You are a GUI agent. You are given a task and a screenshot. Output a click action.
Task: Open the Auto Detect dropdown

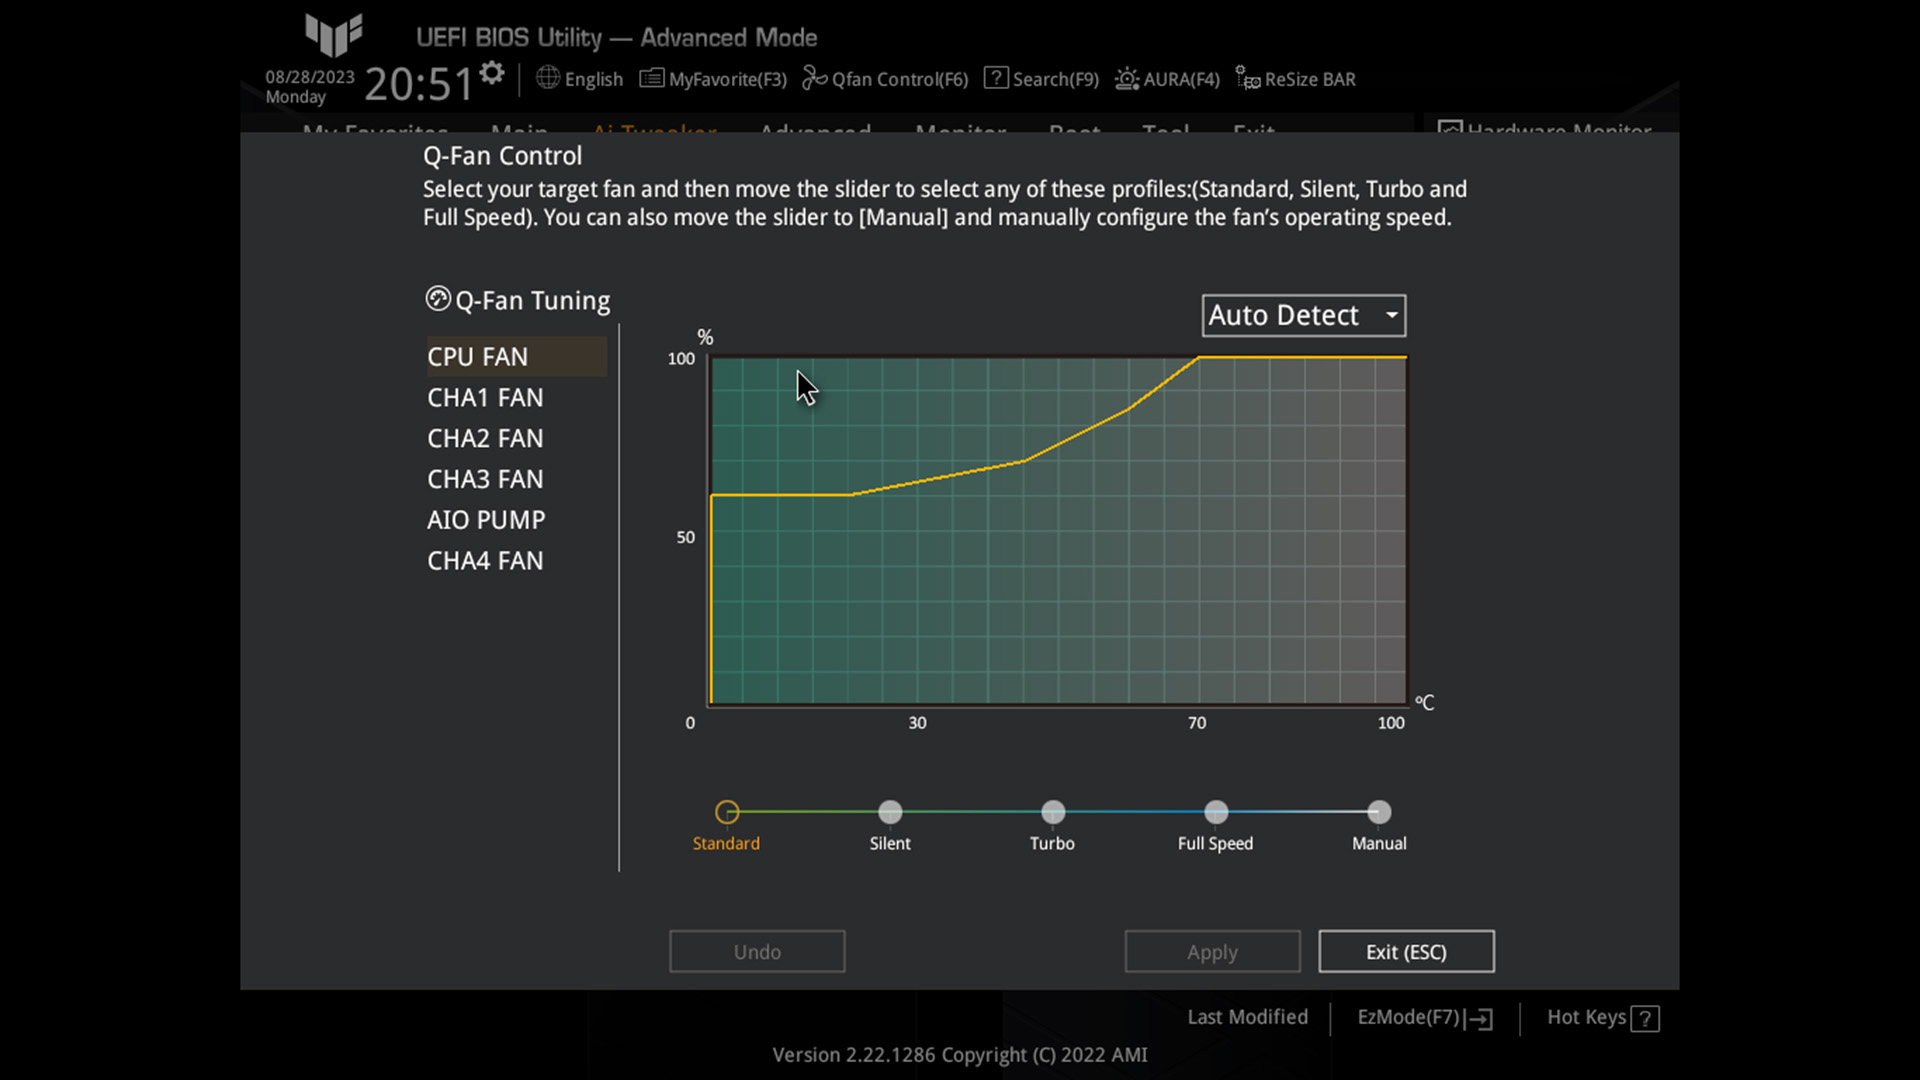click(1304, 315)
